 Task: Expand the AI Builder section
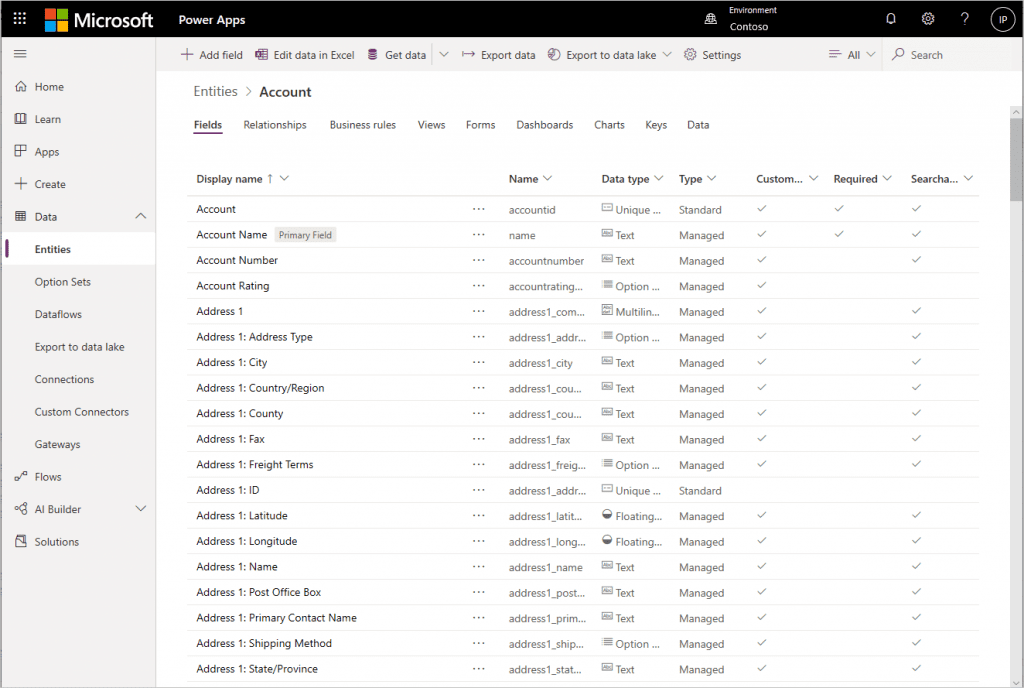tap(140, 508)
